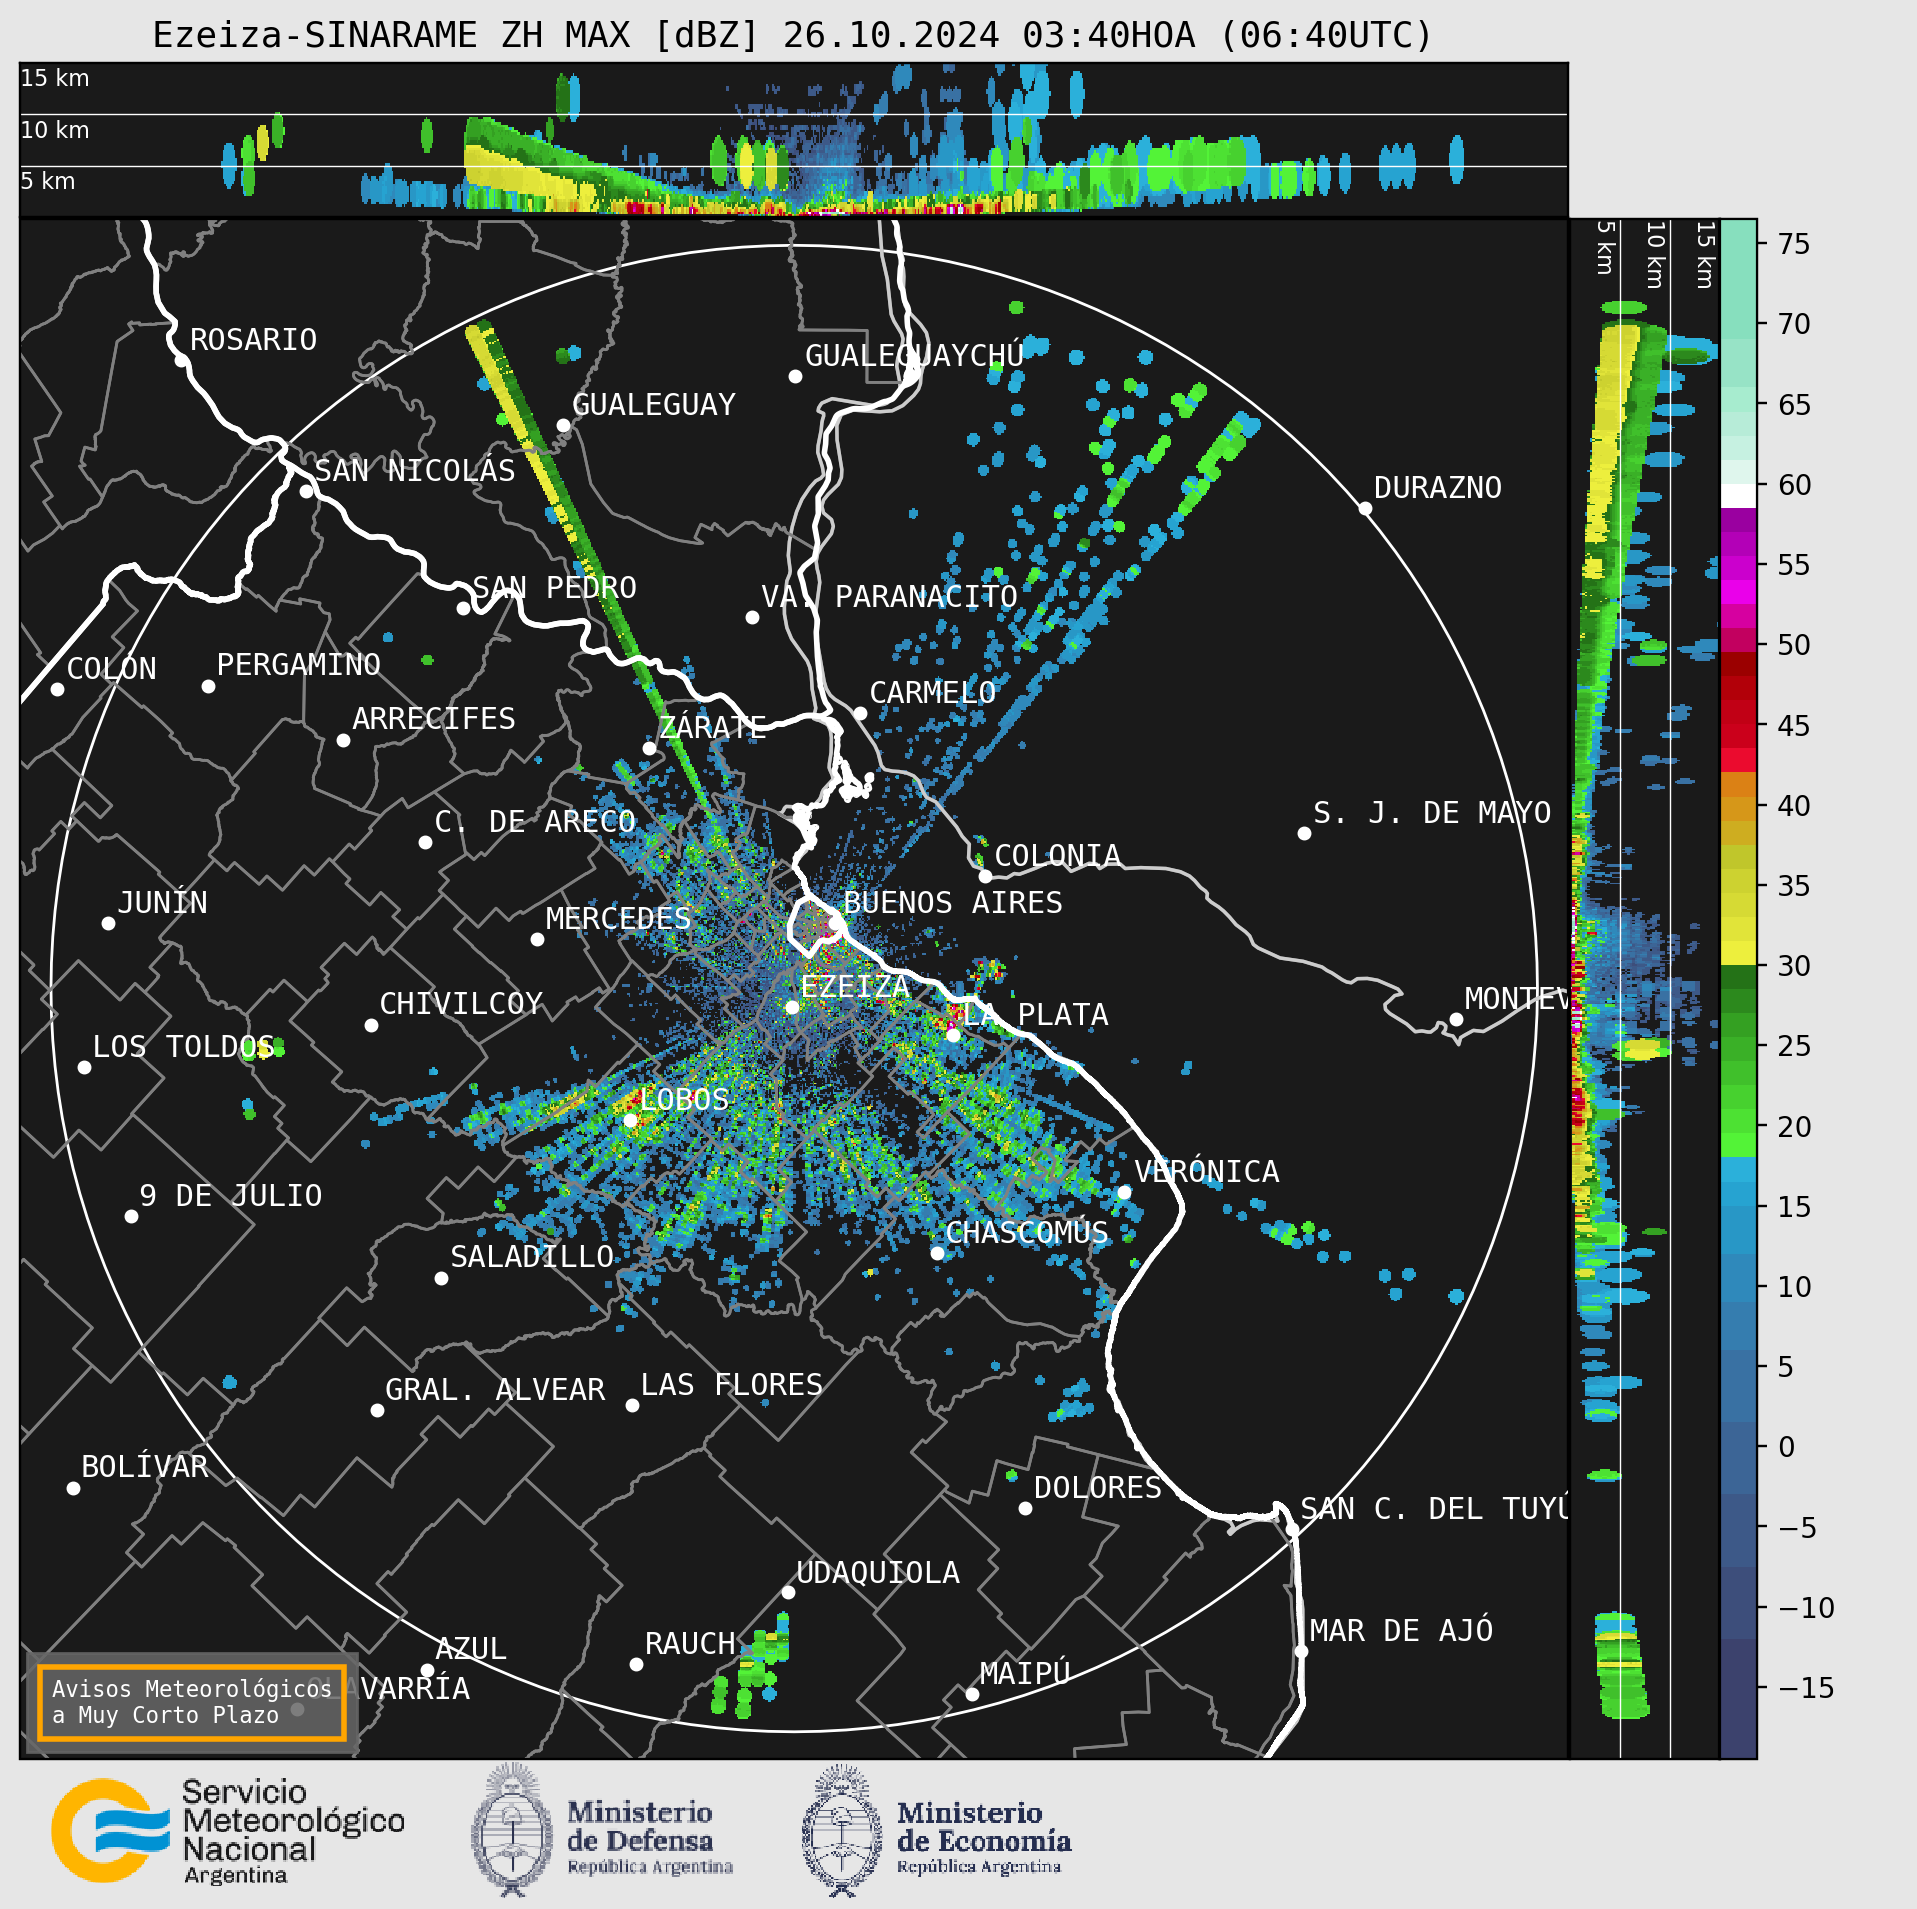Click the CHASCOMÚS city label
The height and width of the screenshot is (1909, 1917).
1027,1232
